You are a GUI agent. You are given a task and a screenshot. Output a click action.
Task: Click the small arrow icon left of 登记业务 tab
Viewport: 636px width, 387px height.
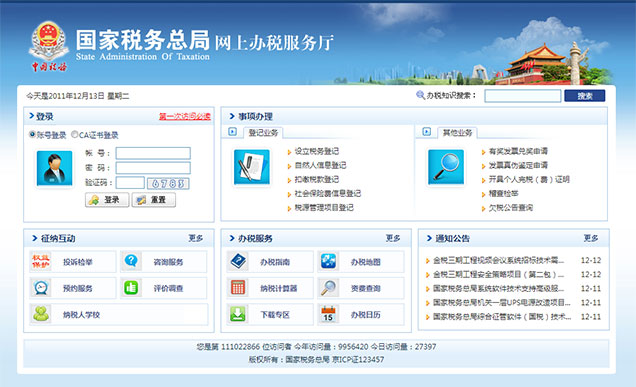point(232,132)
